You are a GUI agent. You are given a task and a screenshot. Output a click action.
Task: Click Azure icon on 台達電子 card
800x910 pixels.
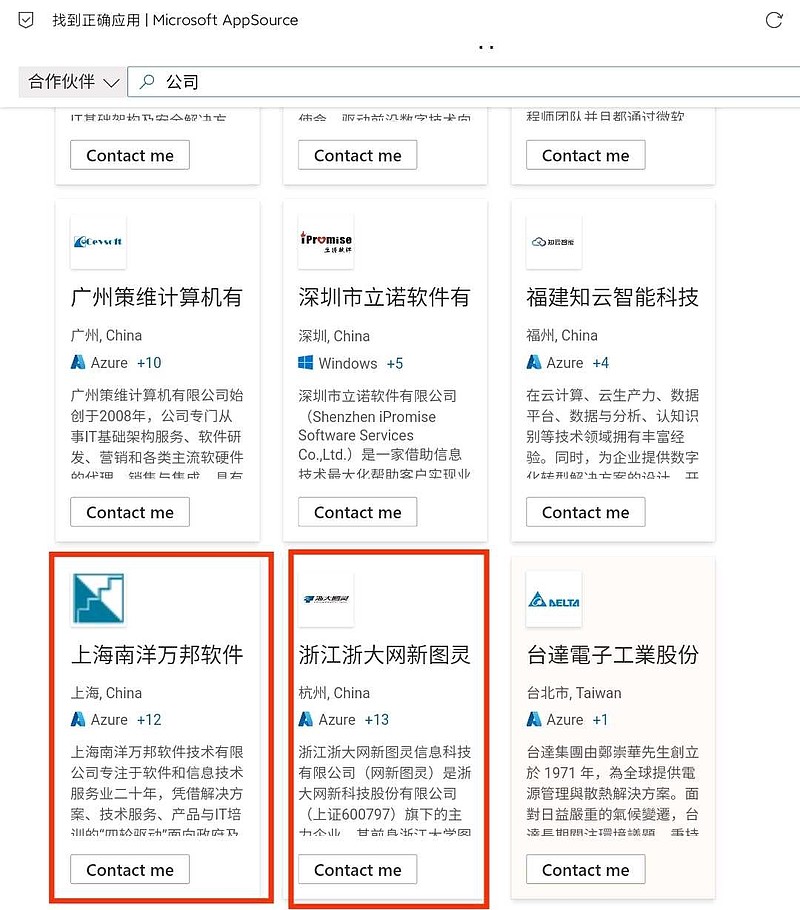(x=534, y=720)
